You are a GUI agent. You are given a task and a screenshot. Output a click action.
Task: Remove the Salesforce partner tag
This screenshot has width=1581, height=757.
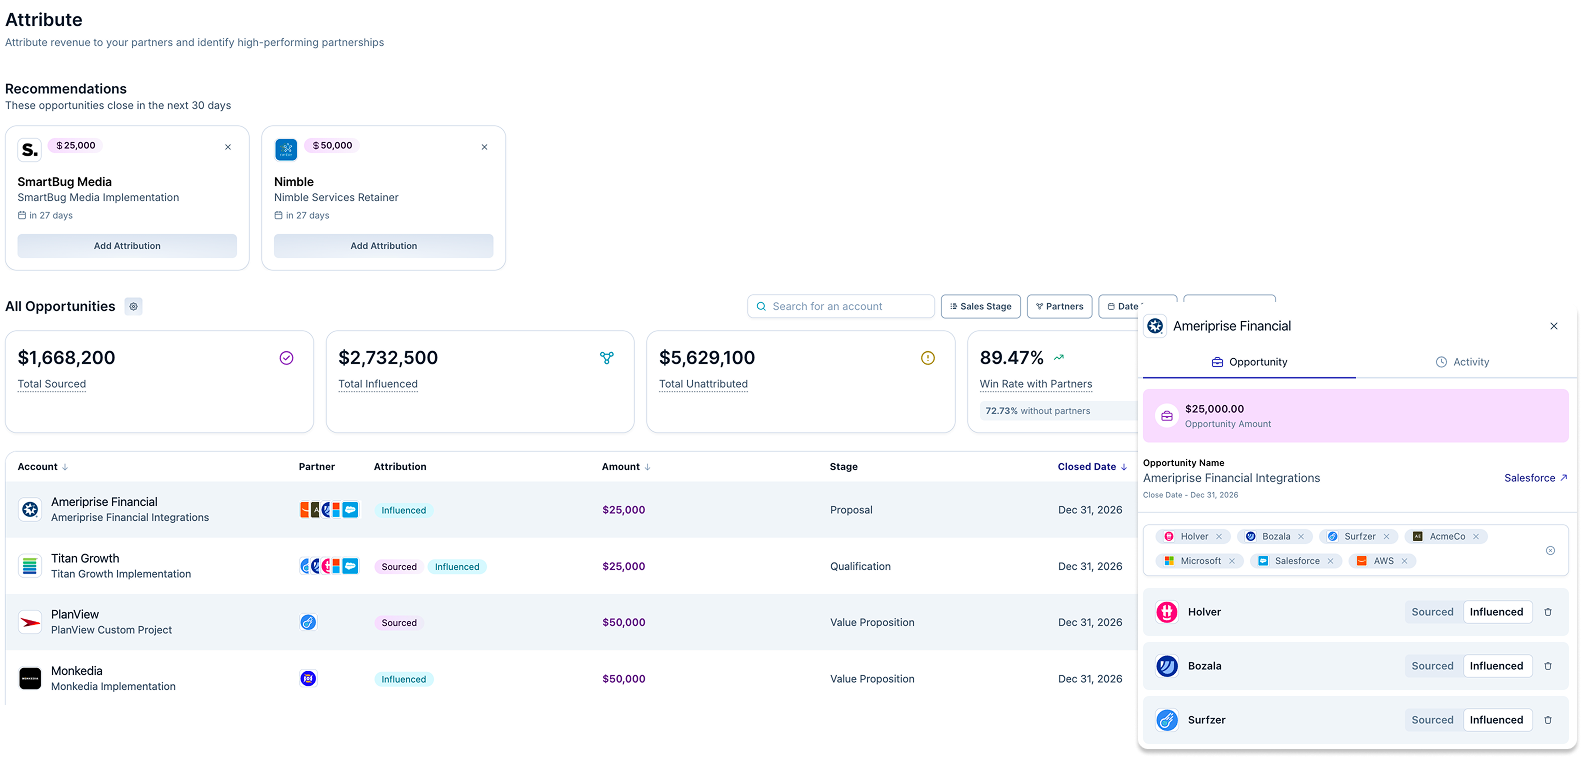pos(1330,561)
